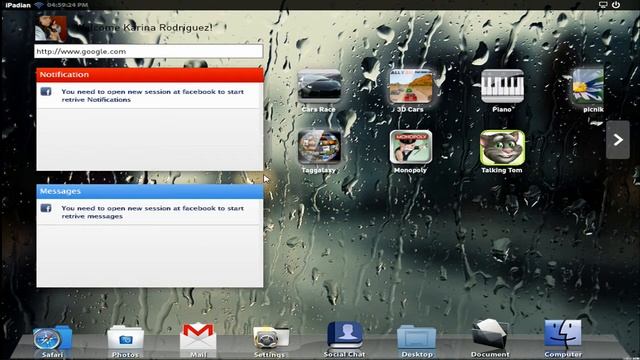The image size is (640, 360).
Task: Launch the Taggalaxy app
Action: click(x=319, y=147)
